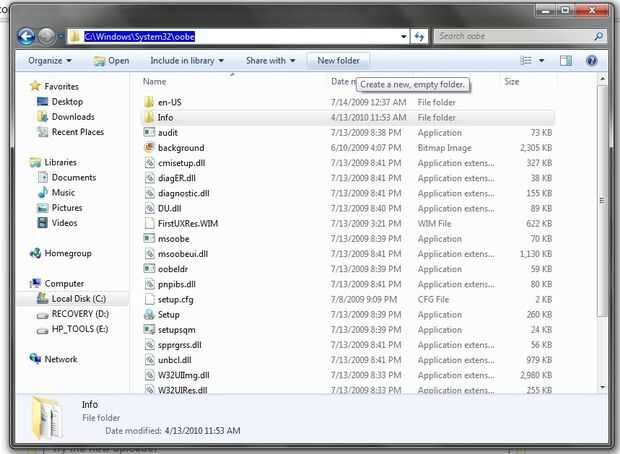This screenshot has height=454, width=620.
Task: Click the spprgrss.dll file icon
Action: click(x=149, y=344)
